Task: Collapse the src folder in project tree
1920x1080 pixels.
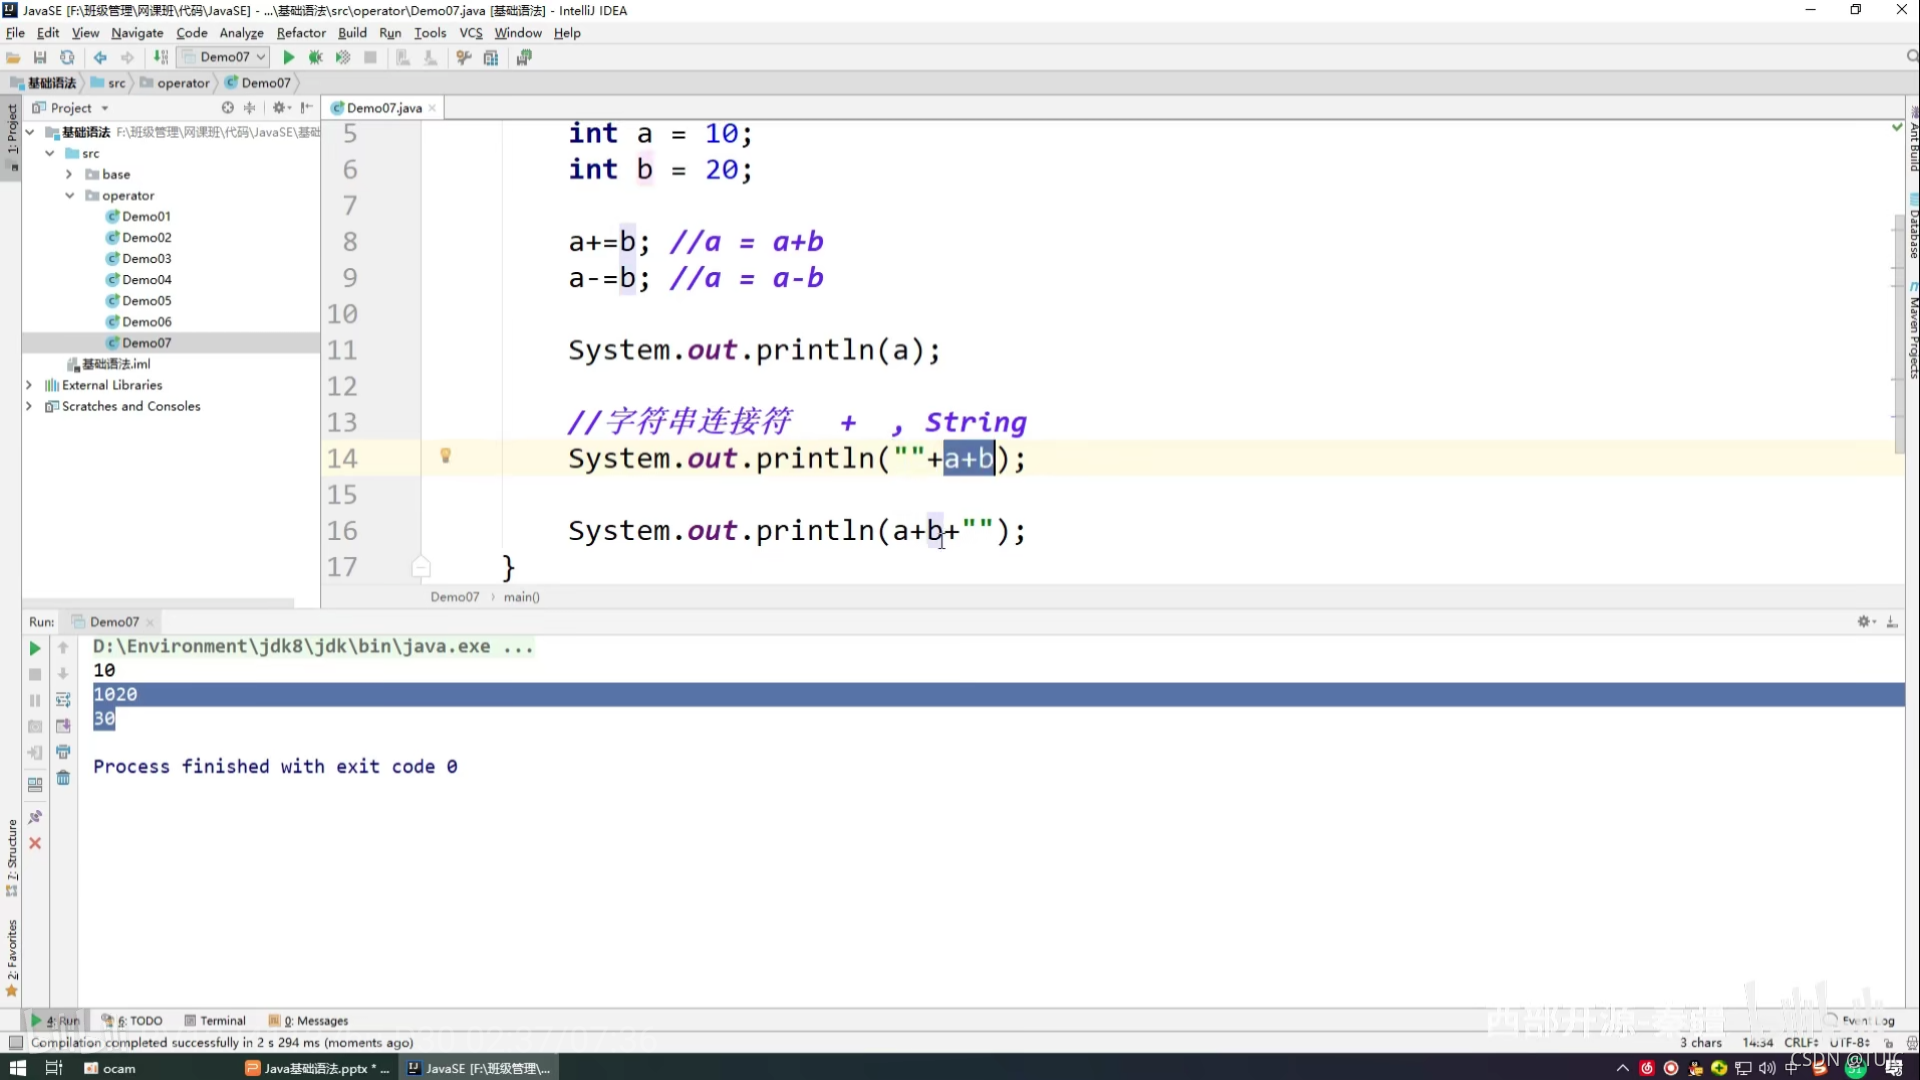Action: click(x=50, y=153)
